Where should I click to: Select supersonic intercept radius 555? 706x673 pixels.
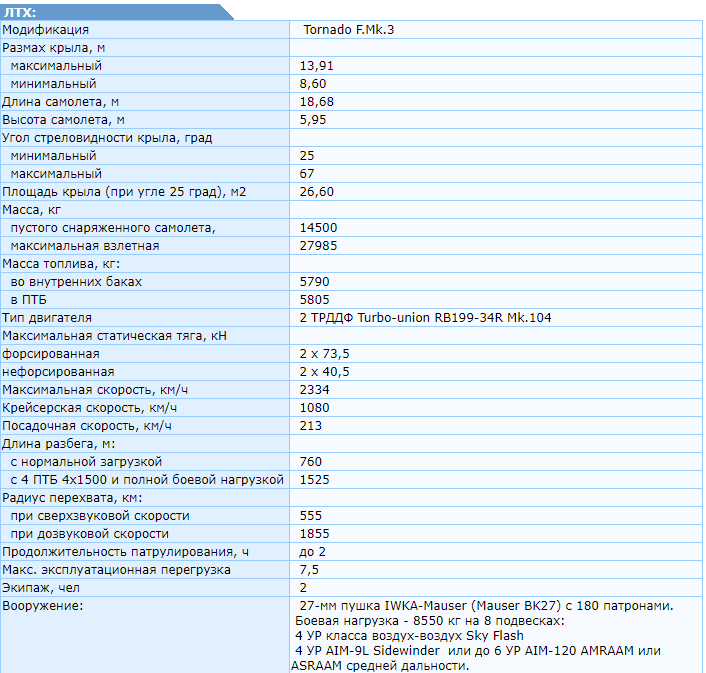tap(311, 516)
